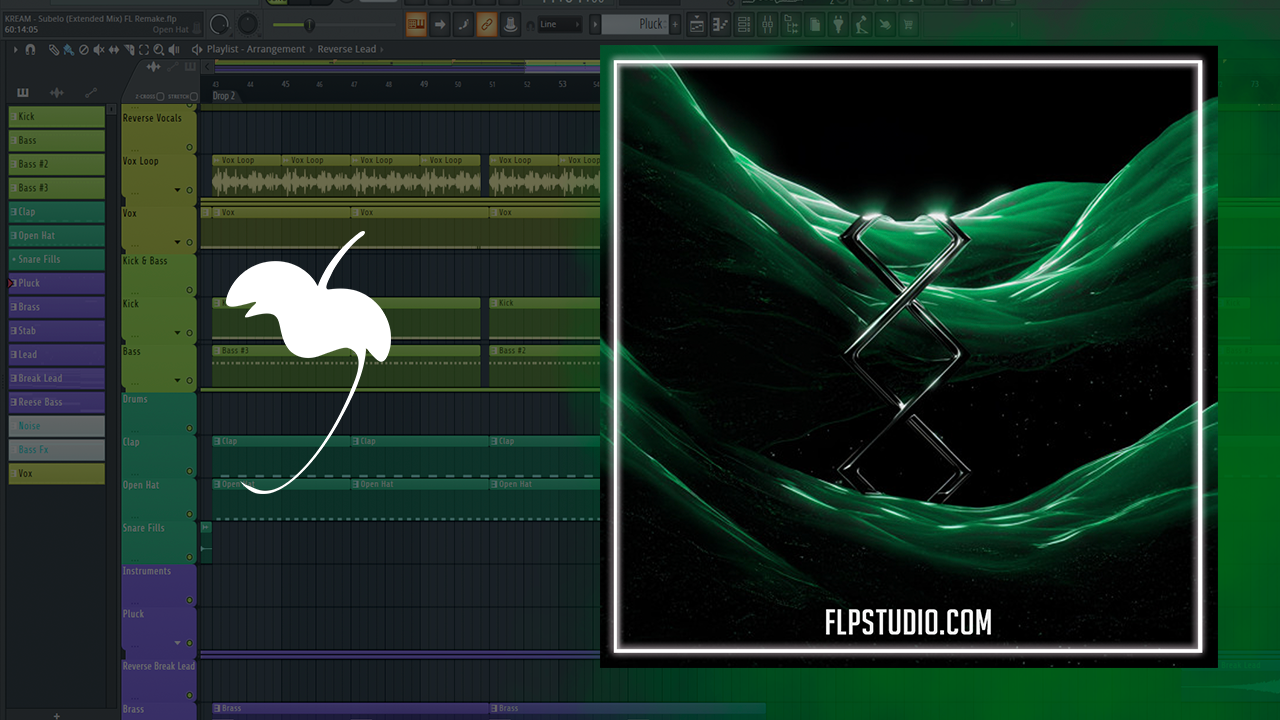This screenshot has width=1280, height=720.
Task: Click the Reverse Lead breadcrumb item
Action: click(x=346, y=49)
